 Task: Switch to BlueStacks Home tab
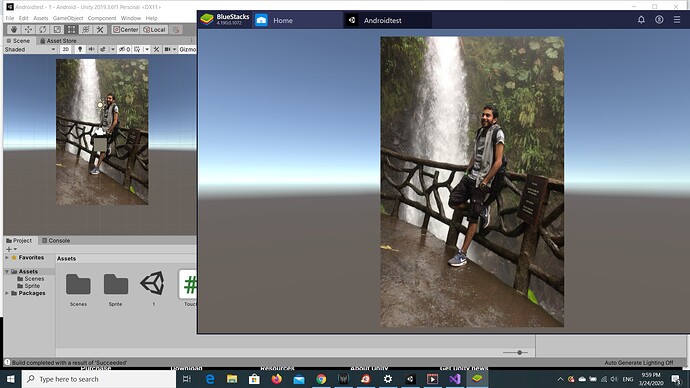click(x=283, y=20)
